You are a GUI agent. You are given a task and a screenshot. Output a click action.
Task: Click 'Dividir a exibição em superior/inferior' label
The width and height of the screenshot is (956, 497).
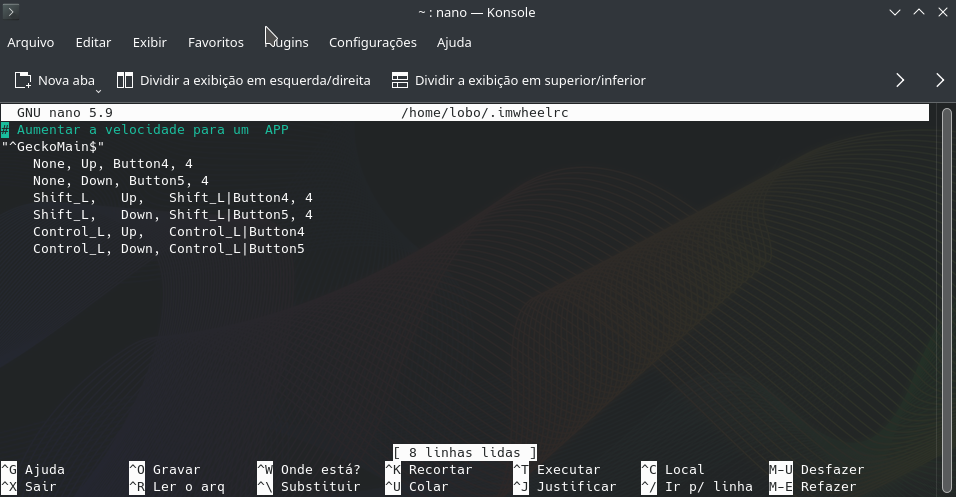530,80
